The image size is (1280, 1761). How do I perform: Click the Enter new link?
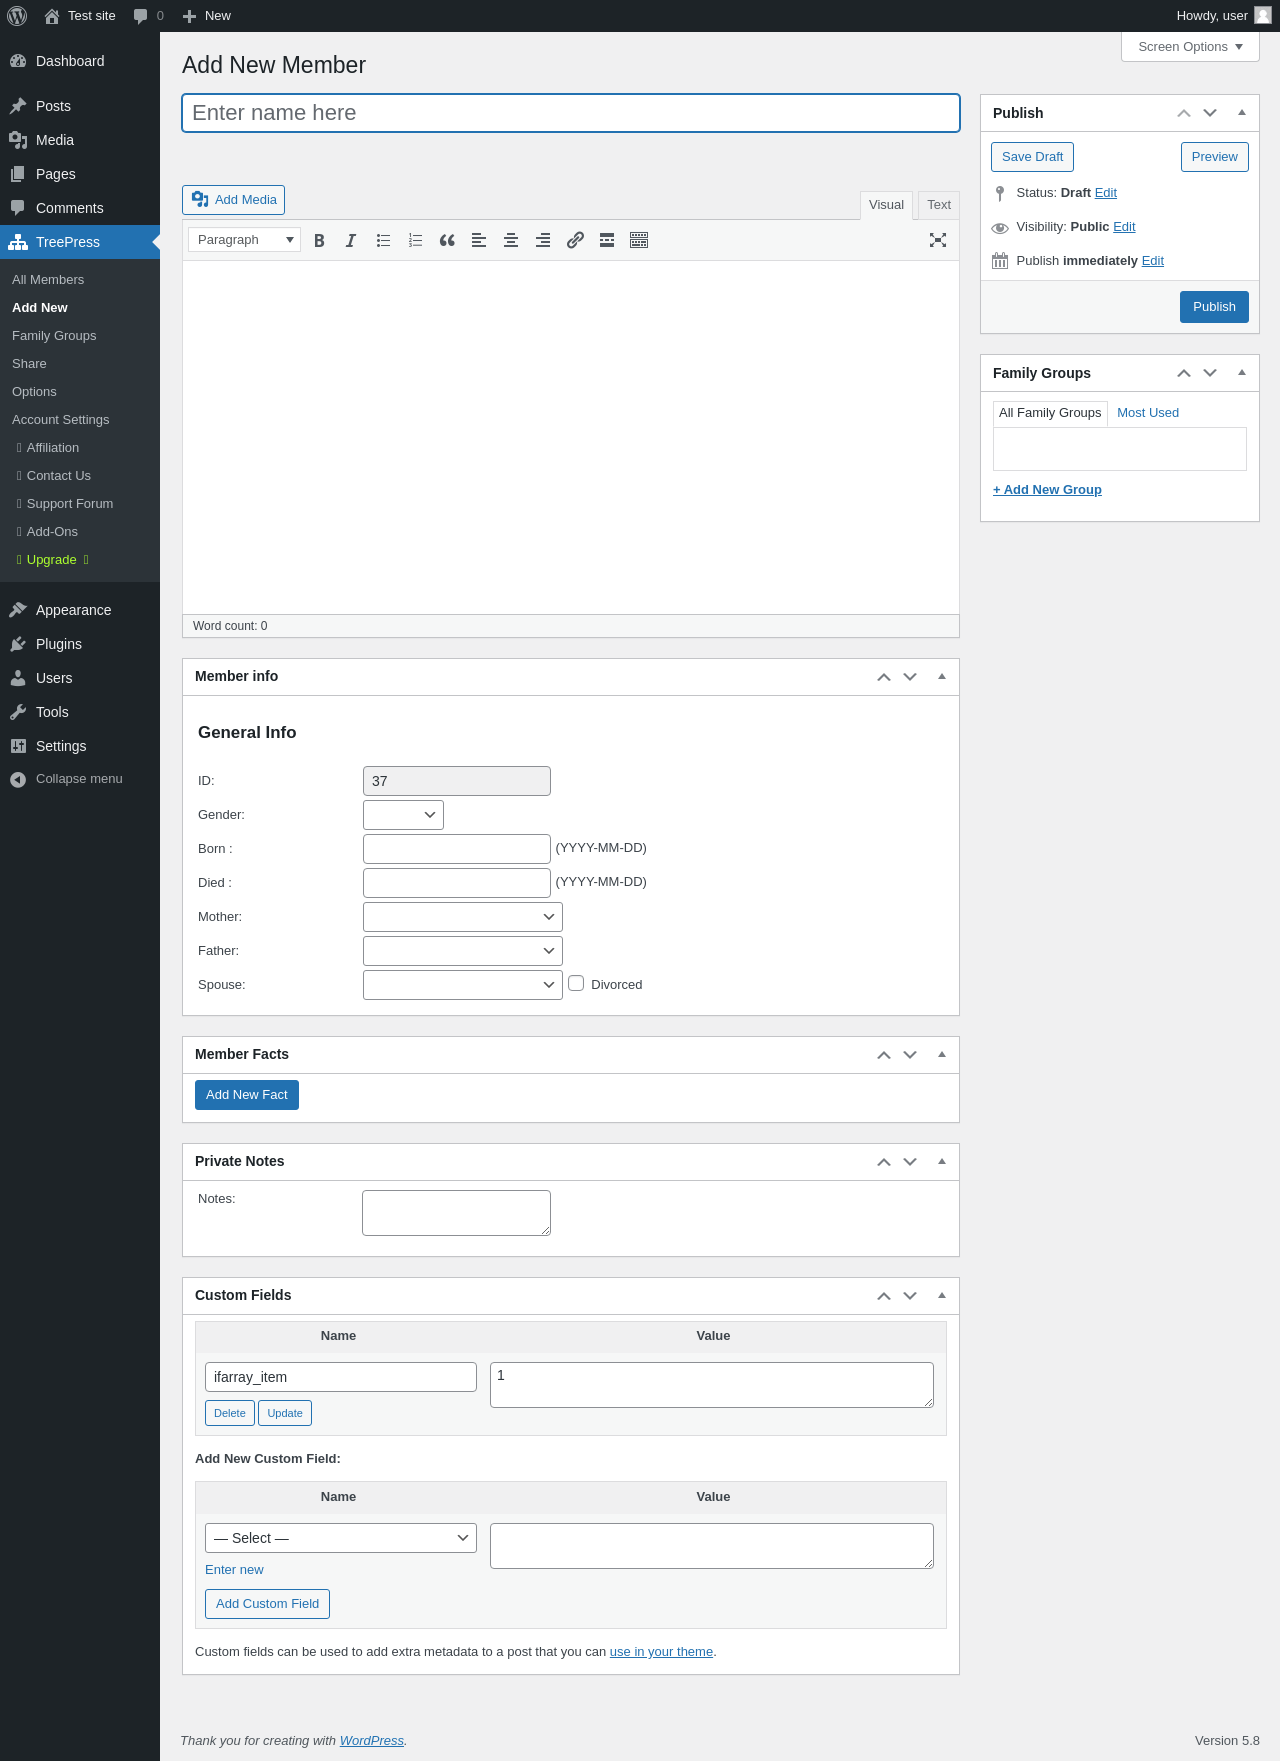tap(234, 1570)
